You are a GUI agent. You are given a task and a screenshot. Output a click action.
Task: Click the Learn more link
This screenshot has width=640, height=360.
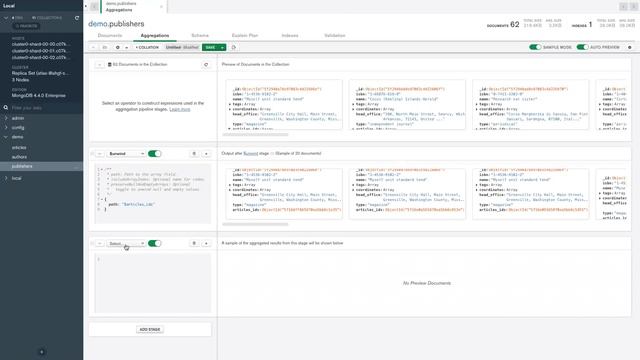pos(180,109)
